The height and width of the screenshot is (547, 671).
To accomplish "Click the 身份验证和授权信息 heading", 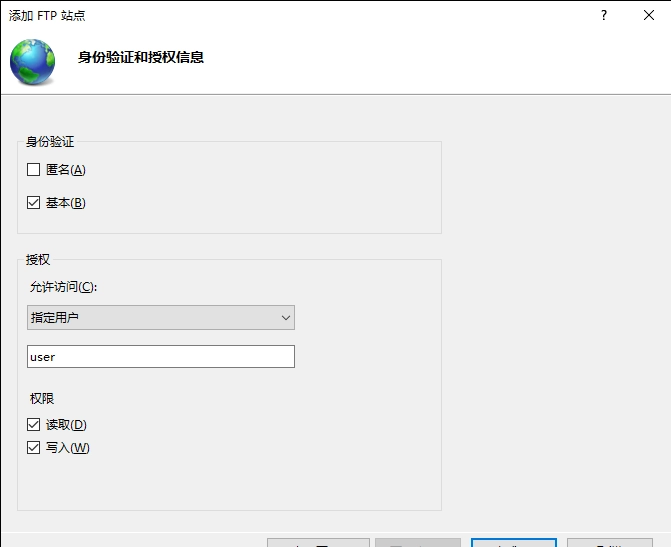I will (x=141, y=57).
